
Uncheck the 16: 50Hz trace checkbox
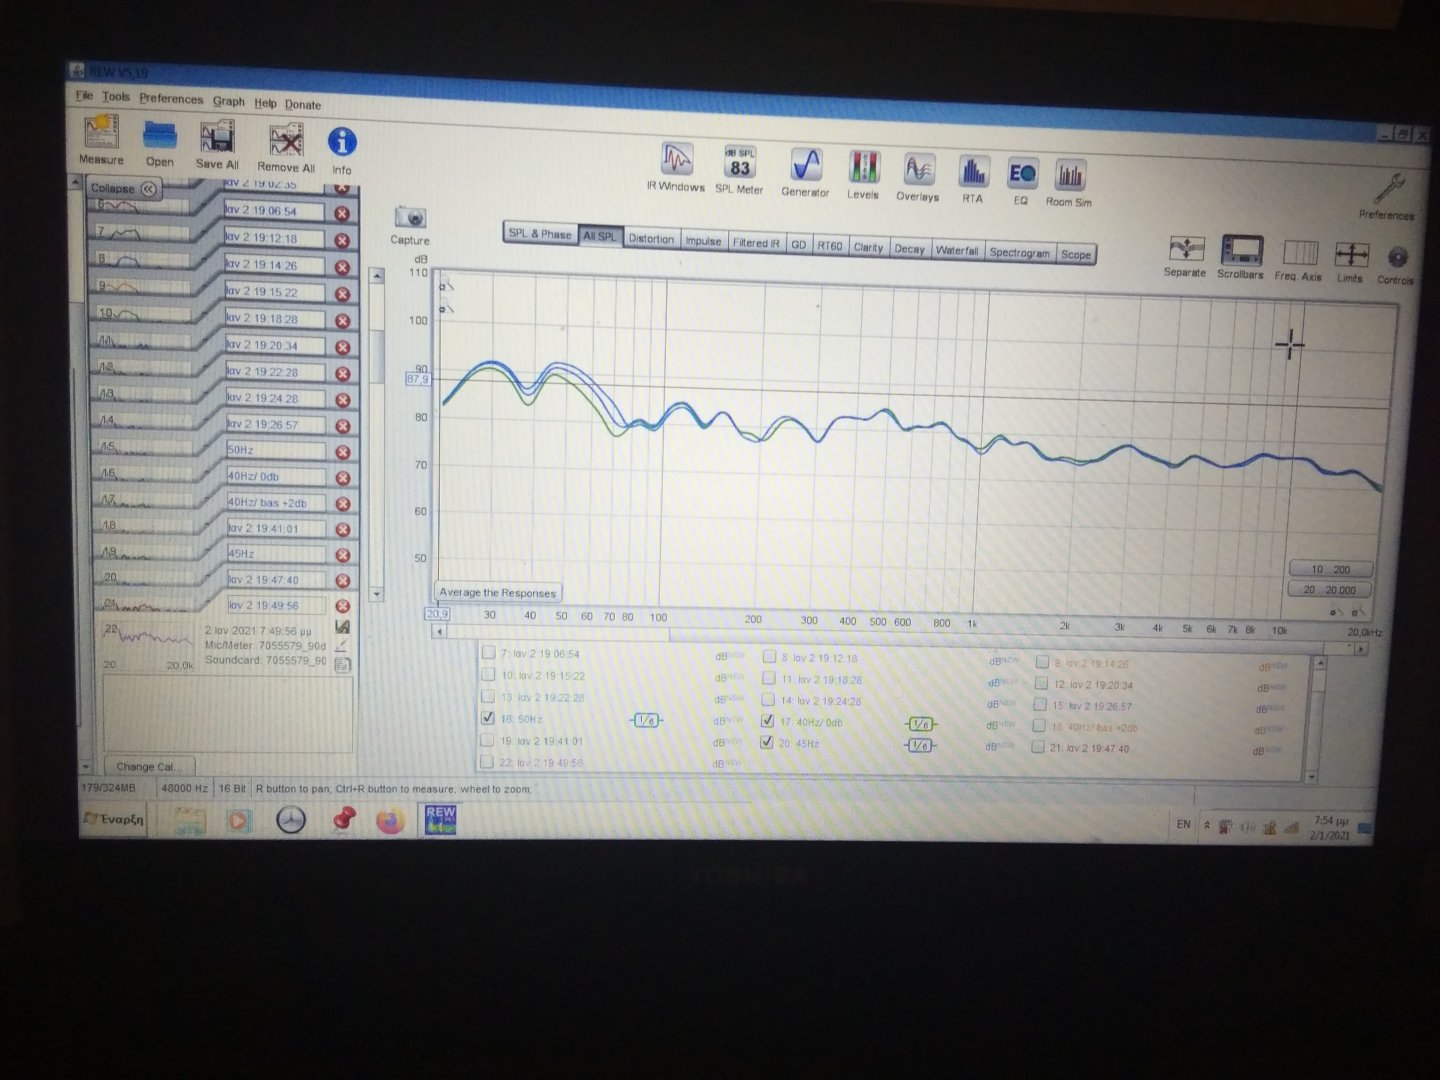point(488,718)
